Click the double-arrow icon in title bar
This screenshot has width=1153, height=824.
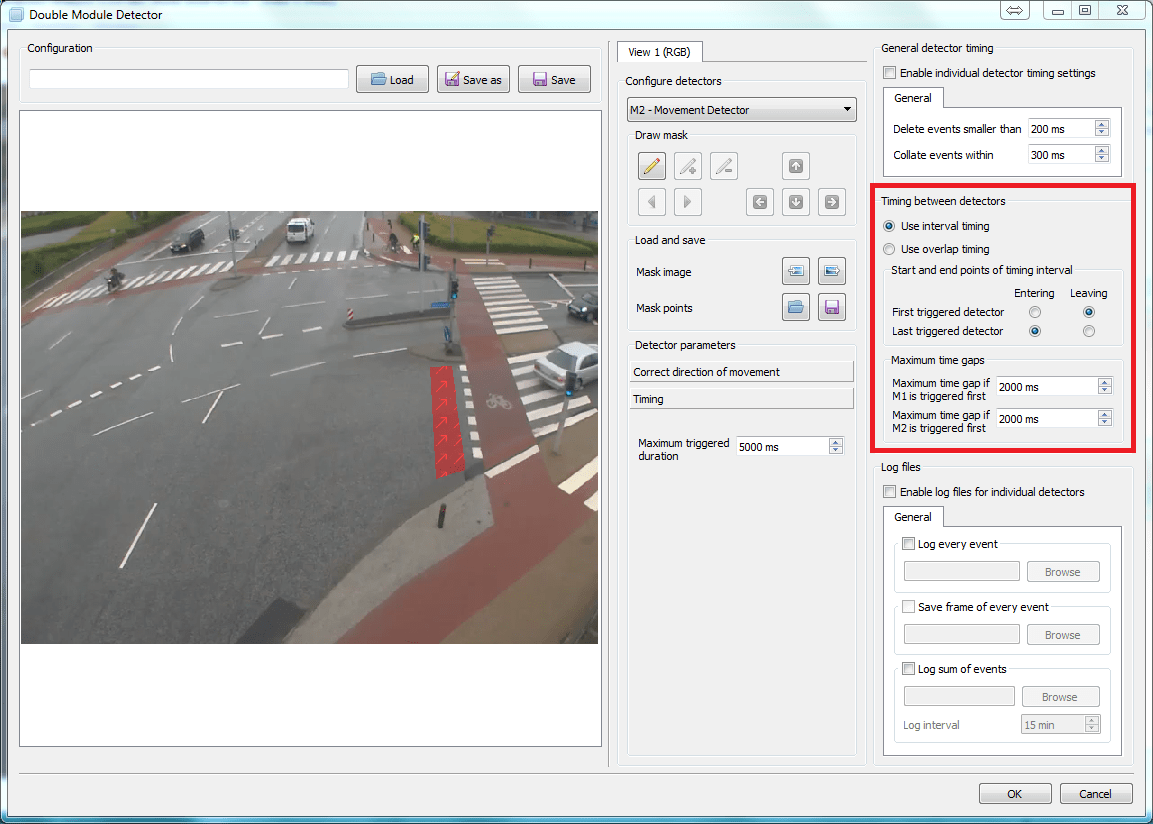click(x=1015, y=10)
